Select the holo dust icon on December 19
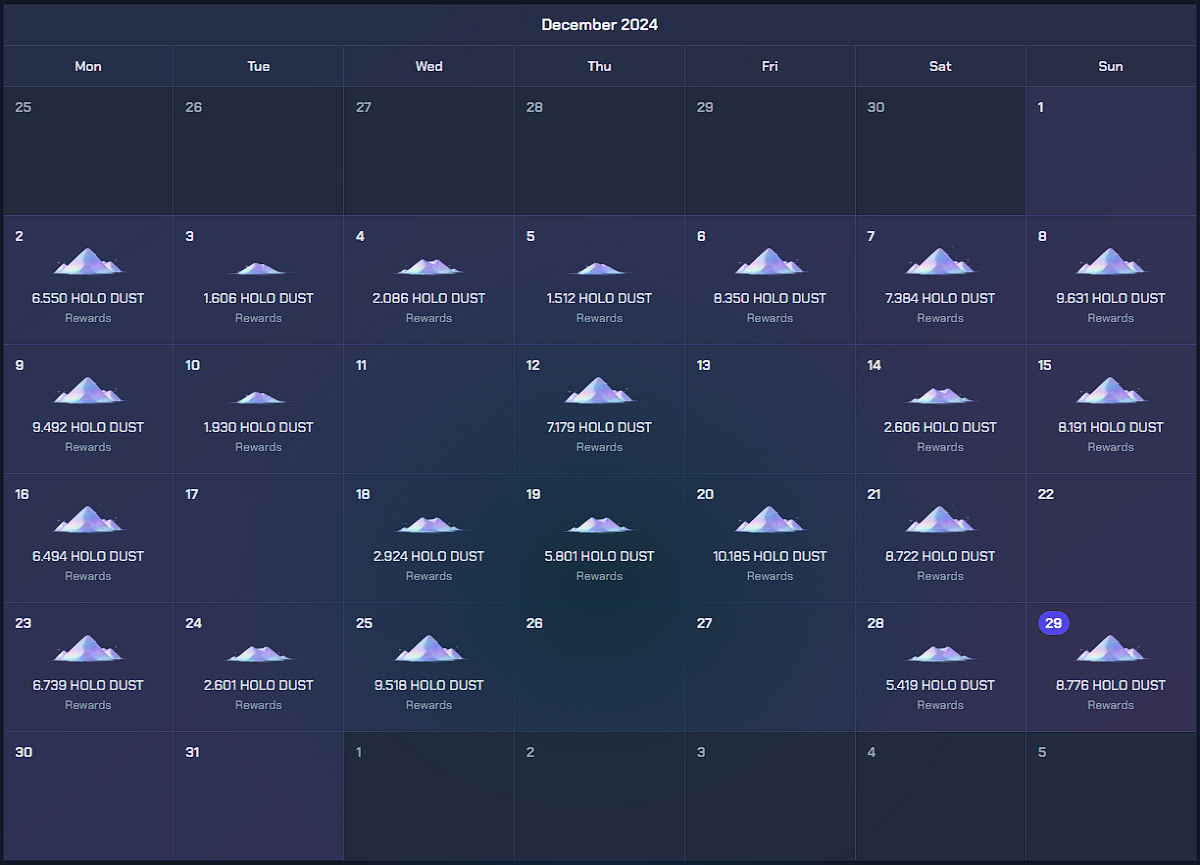1200x865 pixels. pyautogui.click(x=599, y=523)
